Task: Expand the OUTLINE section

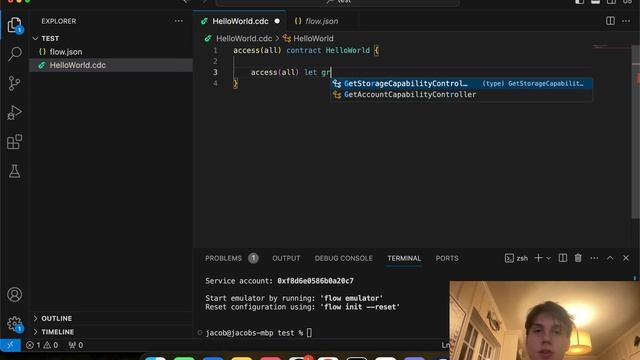Action: pyautogui.click(x=111, y=318)
